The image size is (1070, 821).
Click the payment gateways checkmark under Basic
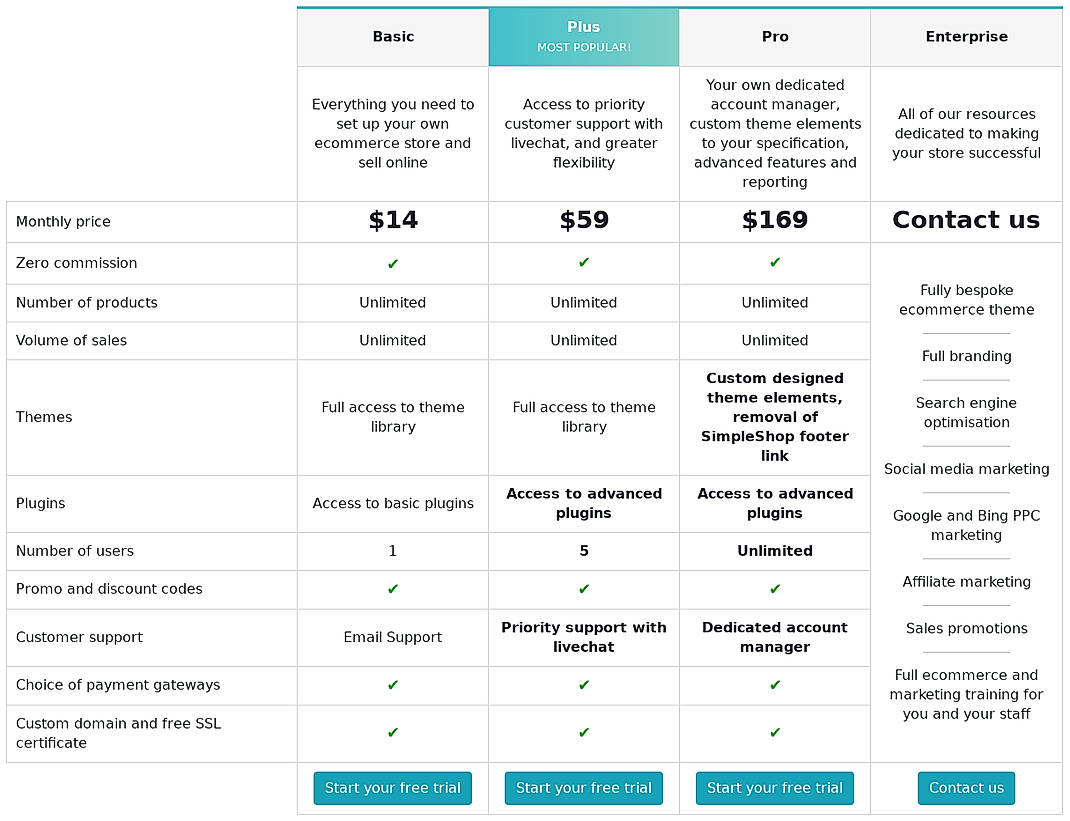(392, 685)
